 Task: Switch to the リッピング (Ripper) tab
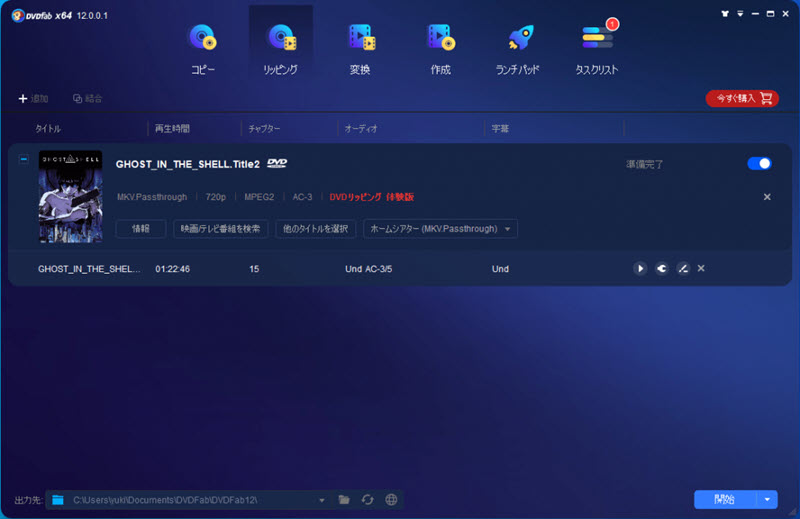[x=280, y=48]
